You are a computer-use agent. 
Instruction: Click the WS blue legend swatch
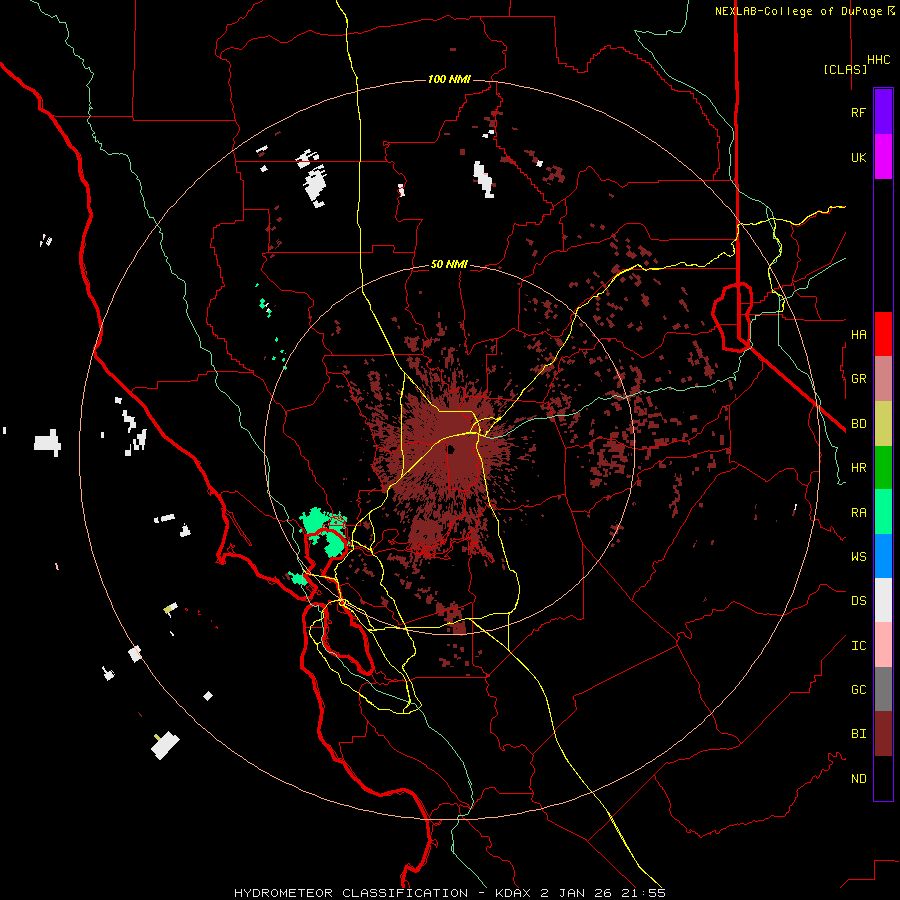[883, 556]
